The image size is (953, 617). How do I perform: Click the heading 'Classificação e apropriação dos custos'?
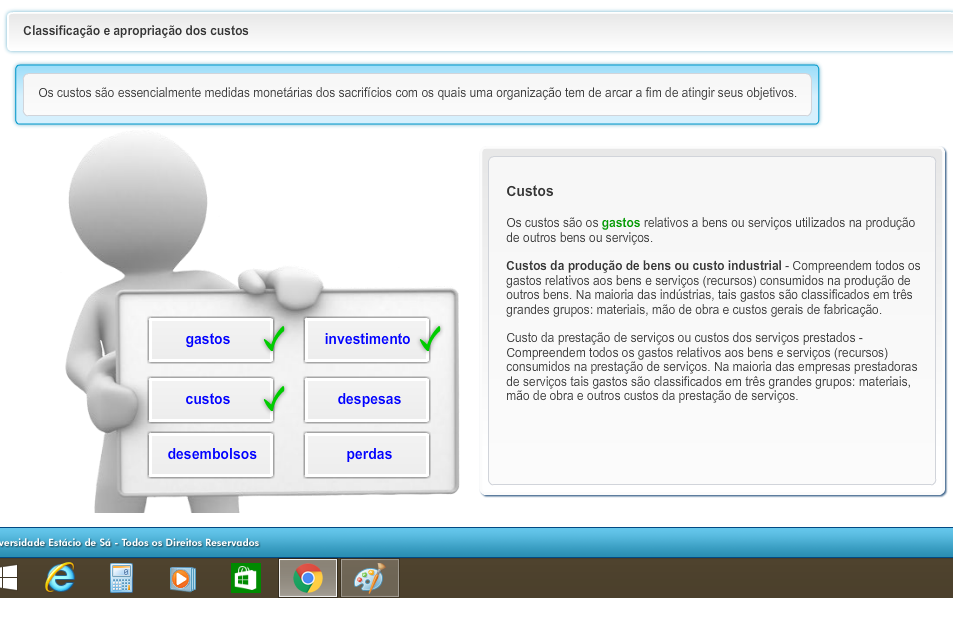136,30
